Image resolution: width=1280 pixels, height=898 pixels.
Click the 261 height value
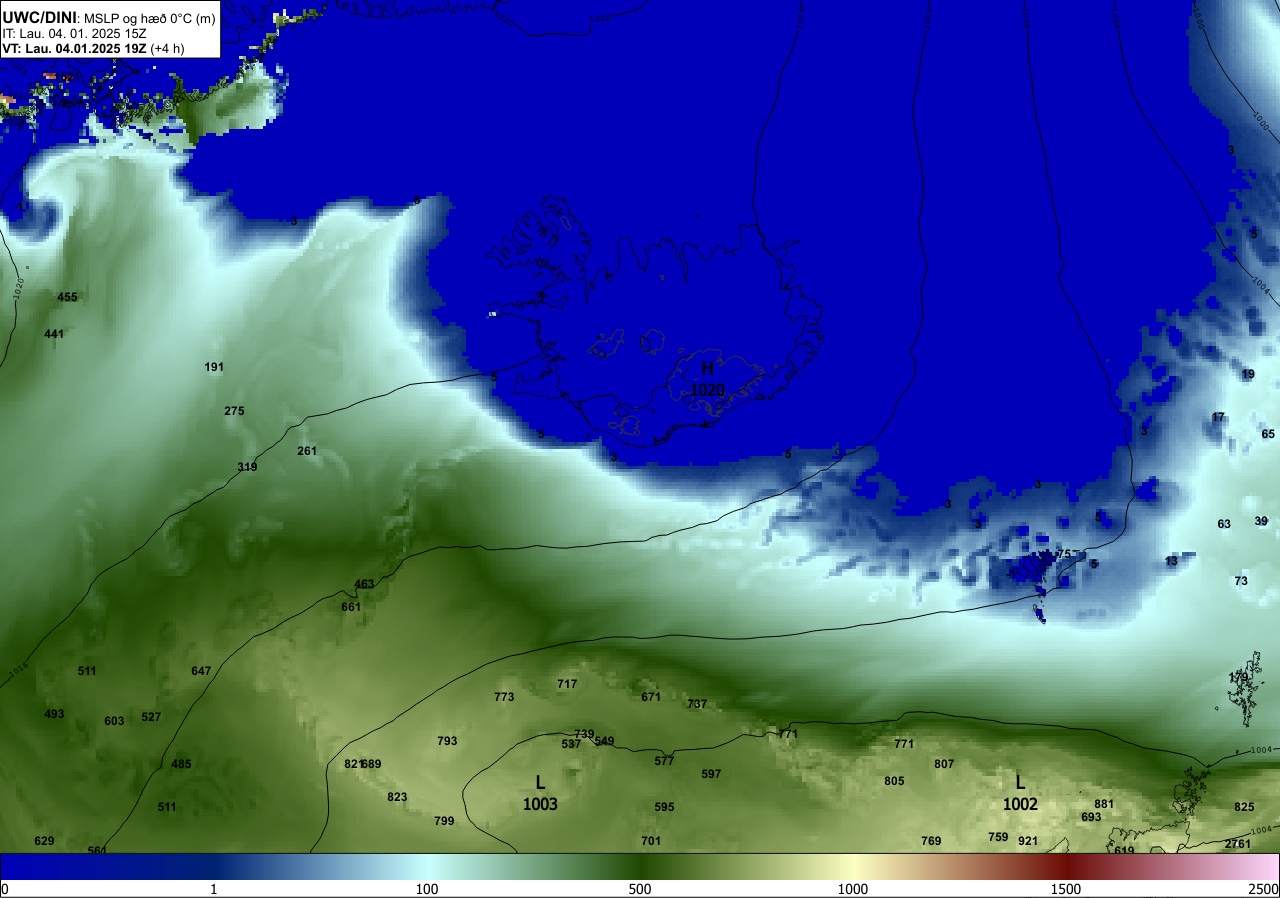(x=307, y=451)
